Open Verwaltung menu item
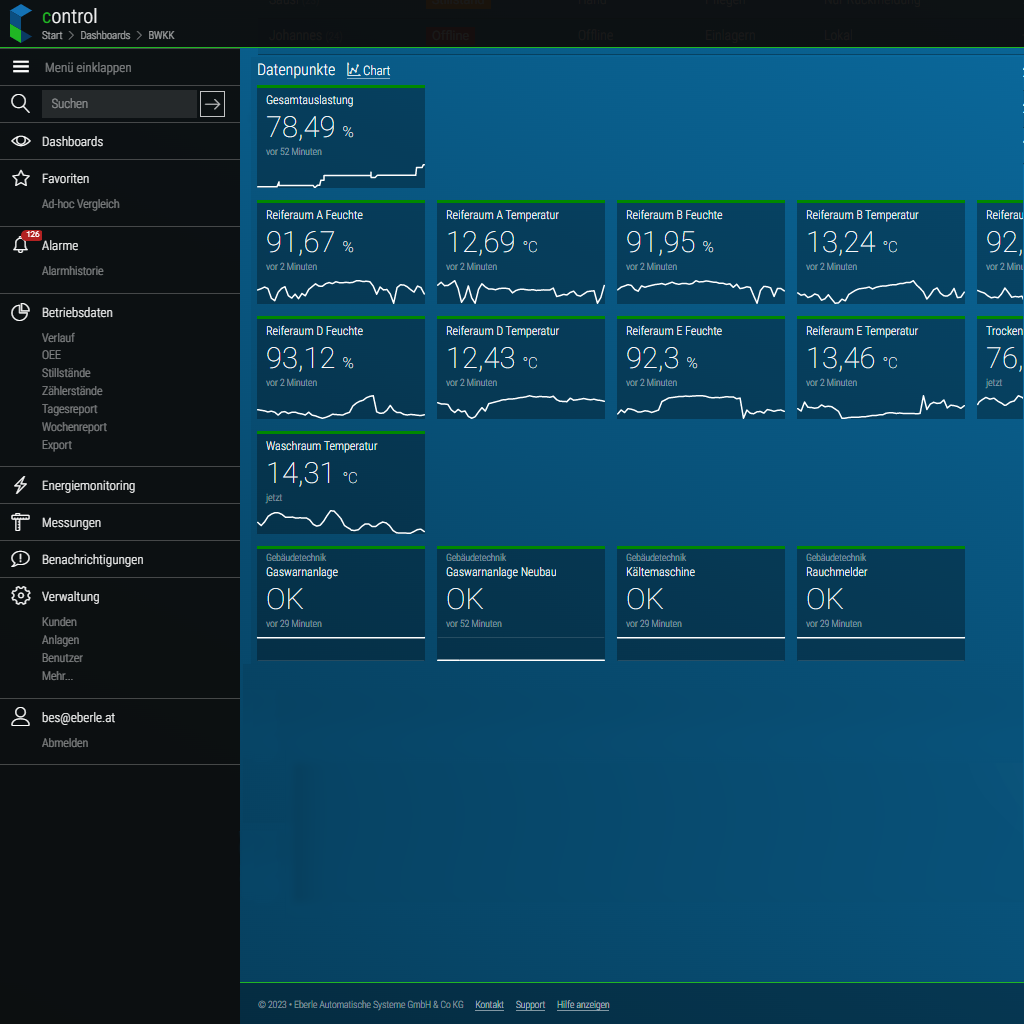 71,597
